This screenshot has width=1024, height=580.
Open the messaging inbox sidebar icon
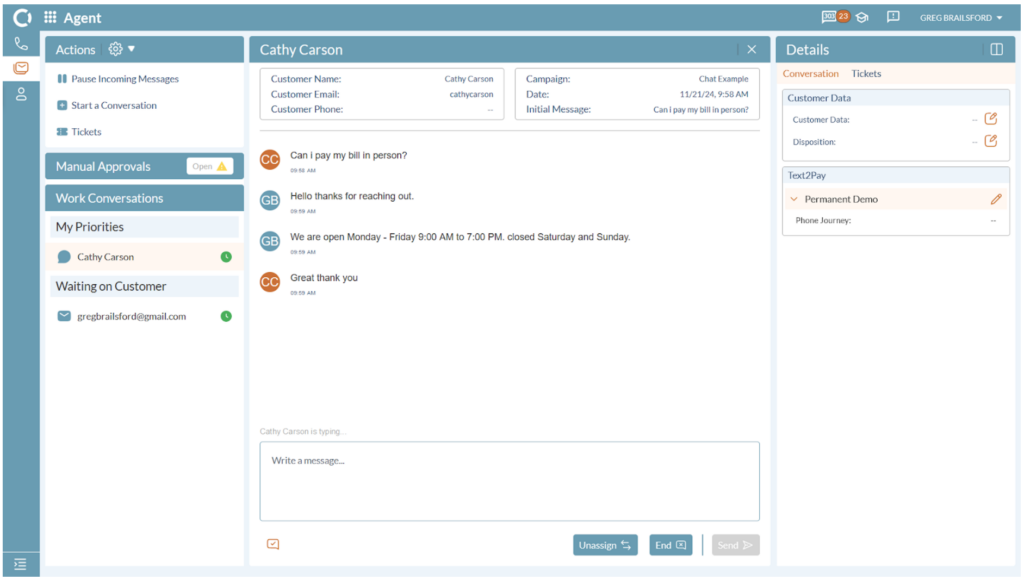point(21,68)
